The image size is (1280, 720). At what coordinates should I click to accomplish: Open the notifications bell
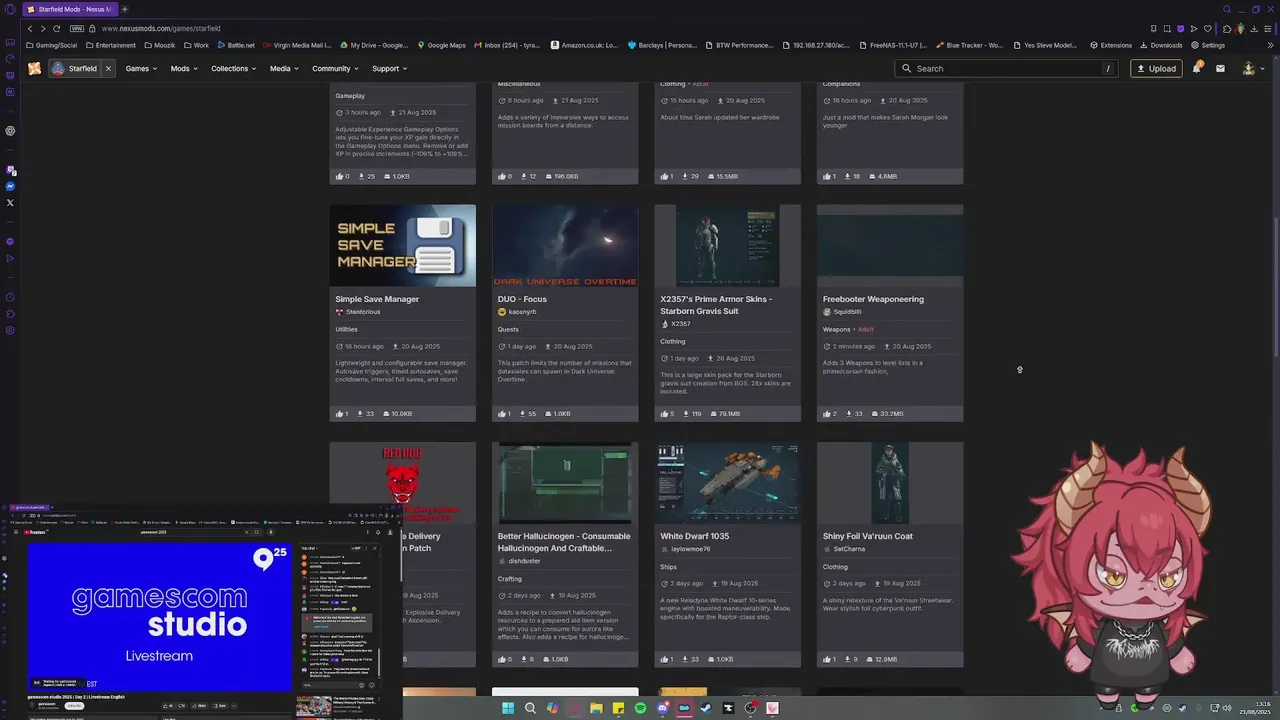coord(1196,68)
